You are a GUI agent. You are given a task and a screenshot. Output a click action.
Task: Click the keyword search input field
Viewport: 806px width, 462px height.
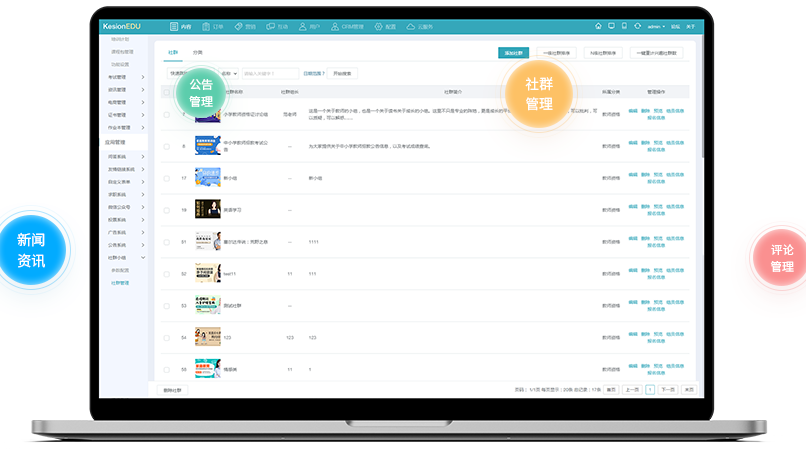[x=270, y=73]
